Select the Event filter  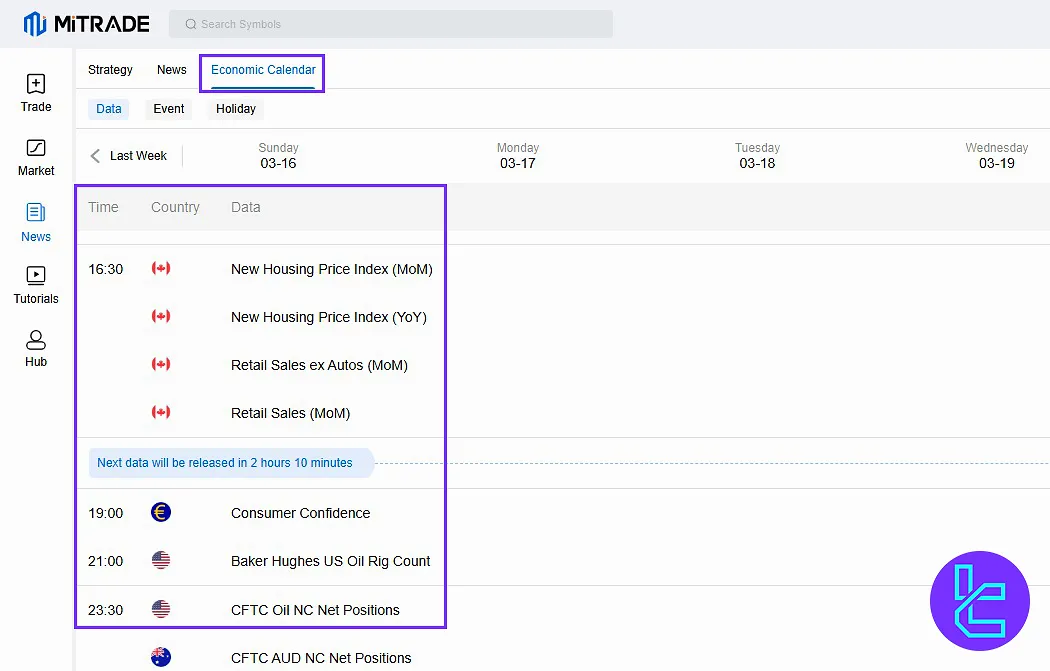pyautogui.click(x=169, y=109)
